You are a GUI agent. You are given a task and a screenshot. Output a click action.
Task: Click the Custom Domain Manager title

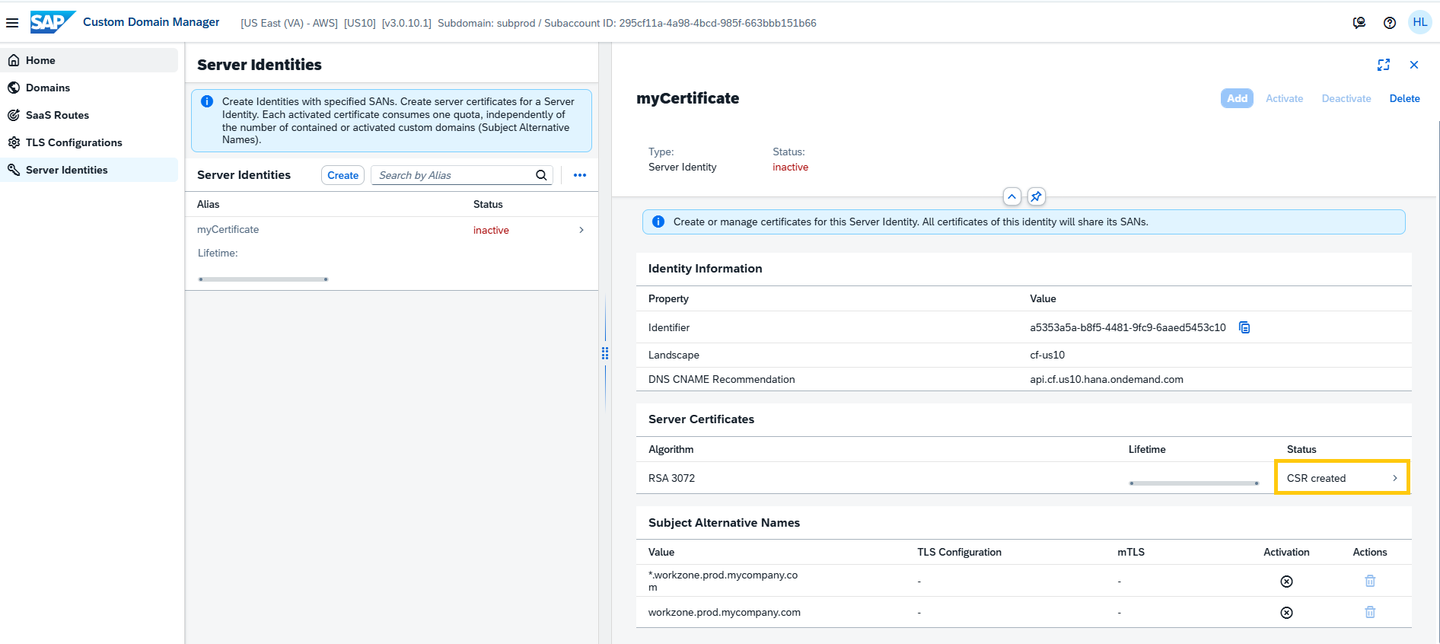[x=151, y=22]
